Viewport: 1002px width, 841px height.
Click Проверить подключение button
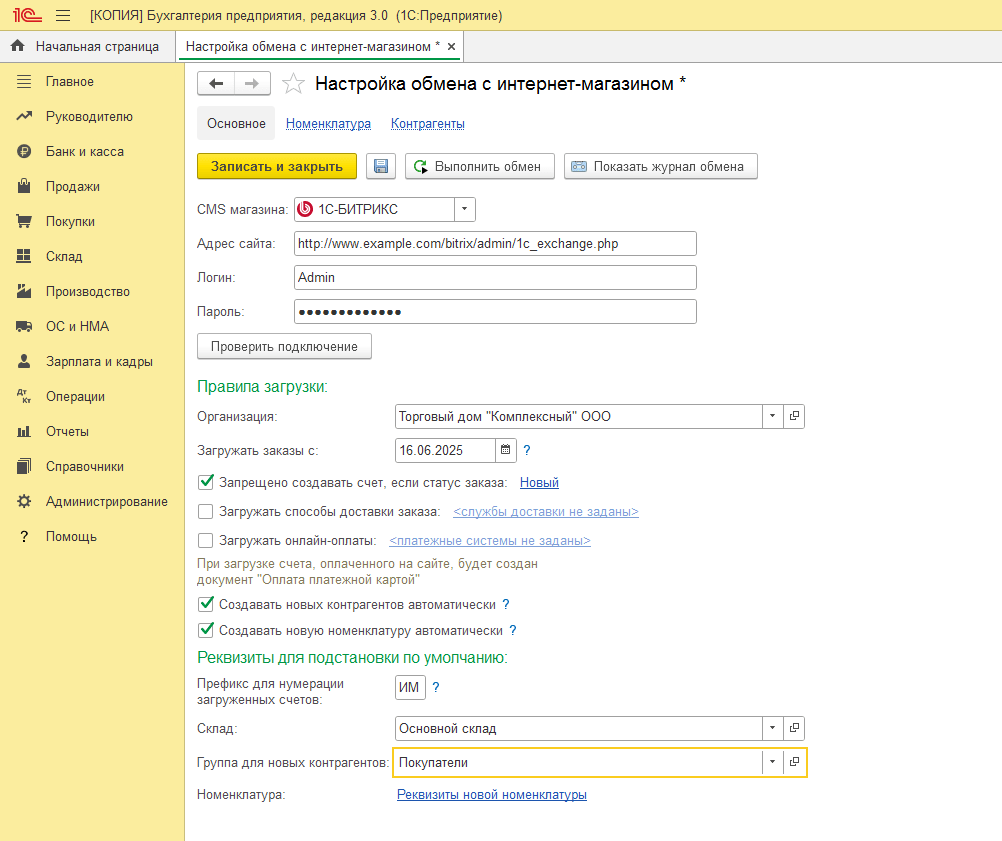[x=284, y=346]
